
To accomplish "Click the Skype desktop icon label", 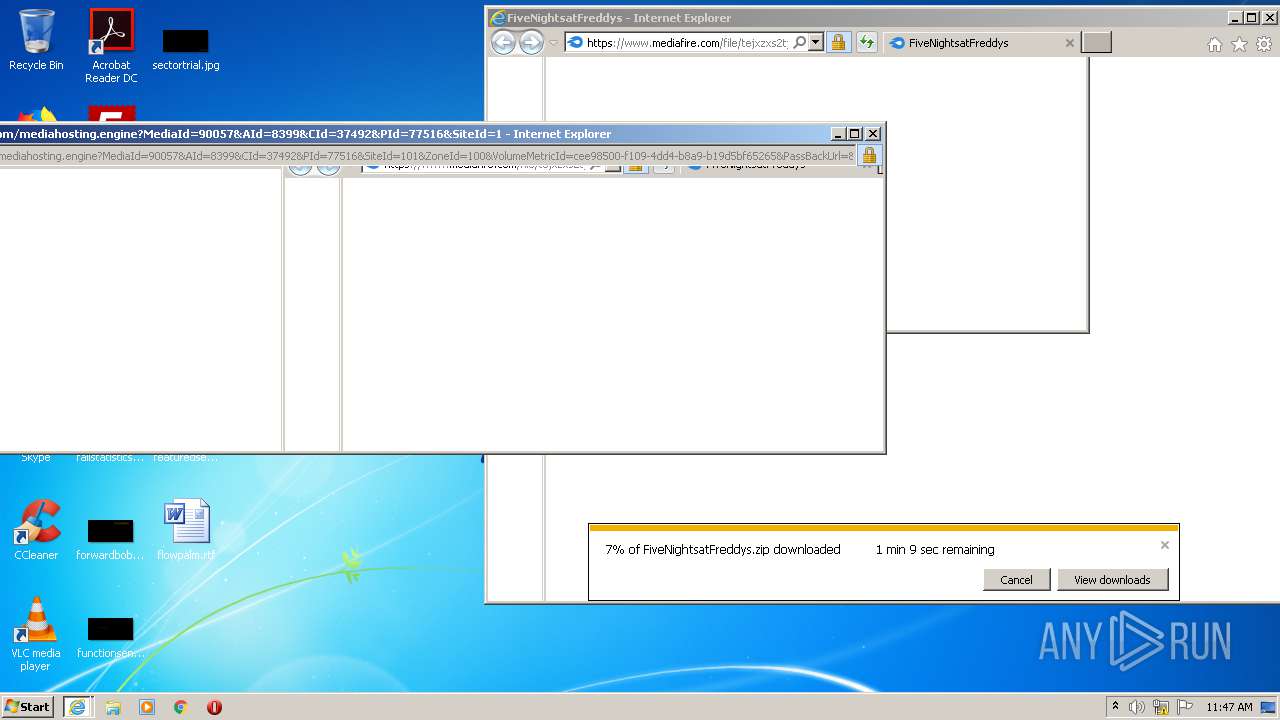I will pos(36,458).
